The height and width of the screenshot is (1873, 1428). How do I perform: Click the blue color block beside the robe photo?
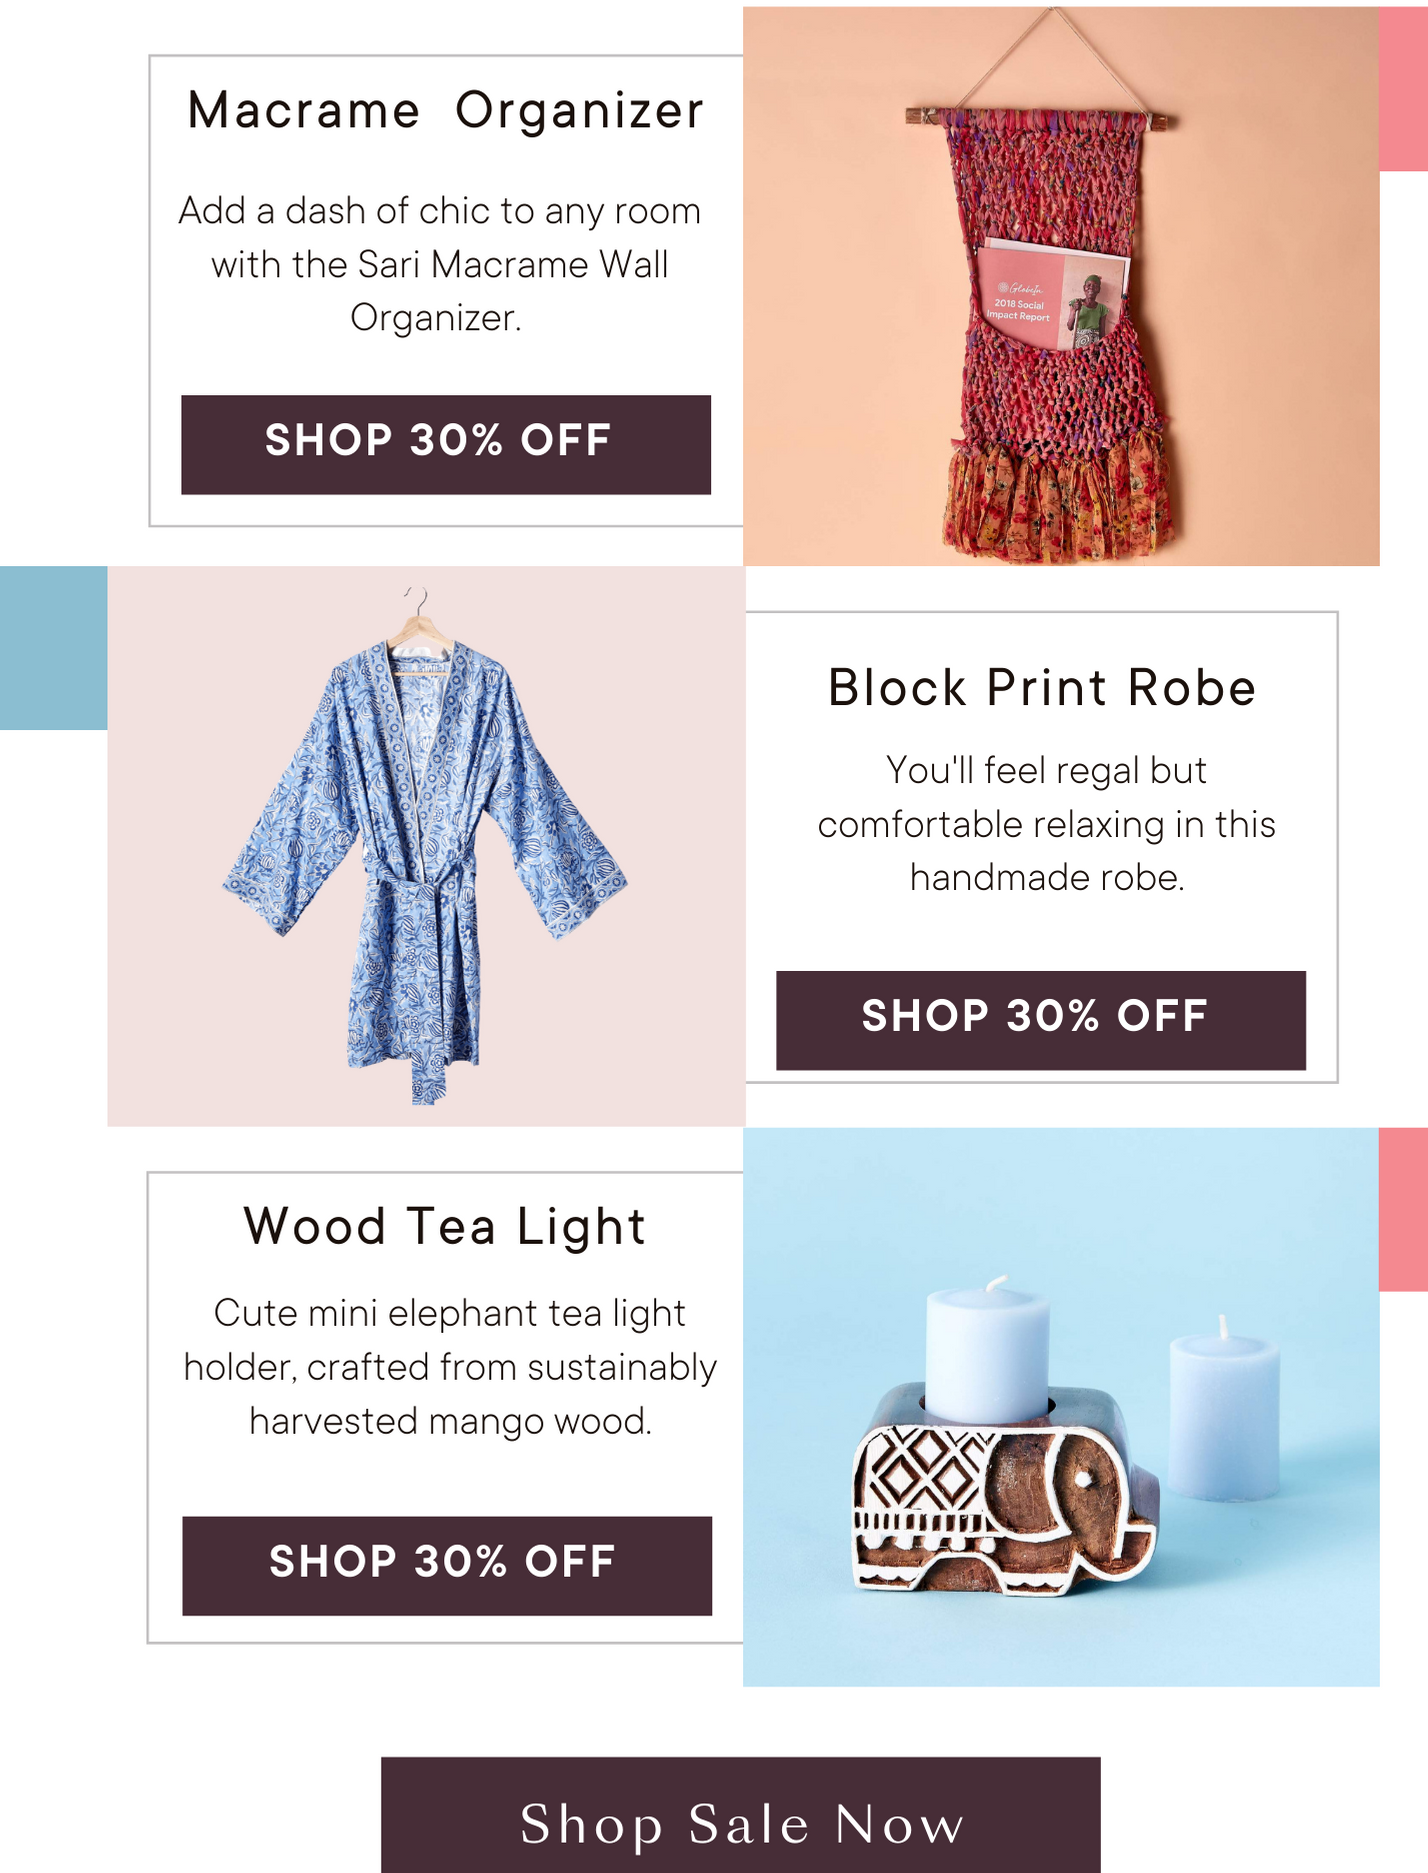pos(54,648)
